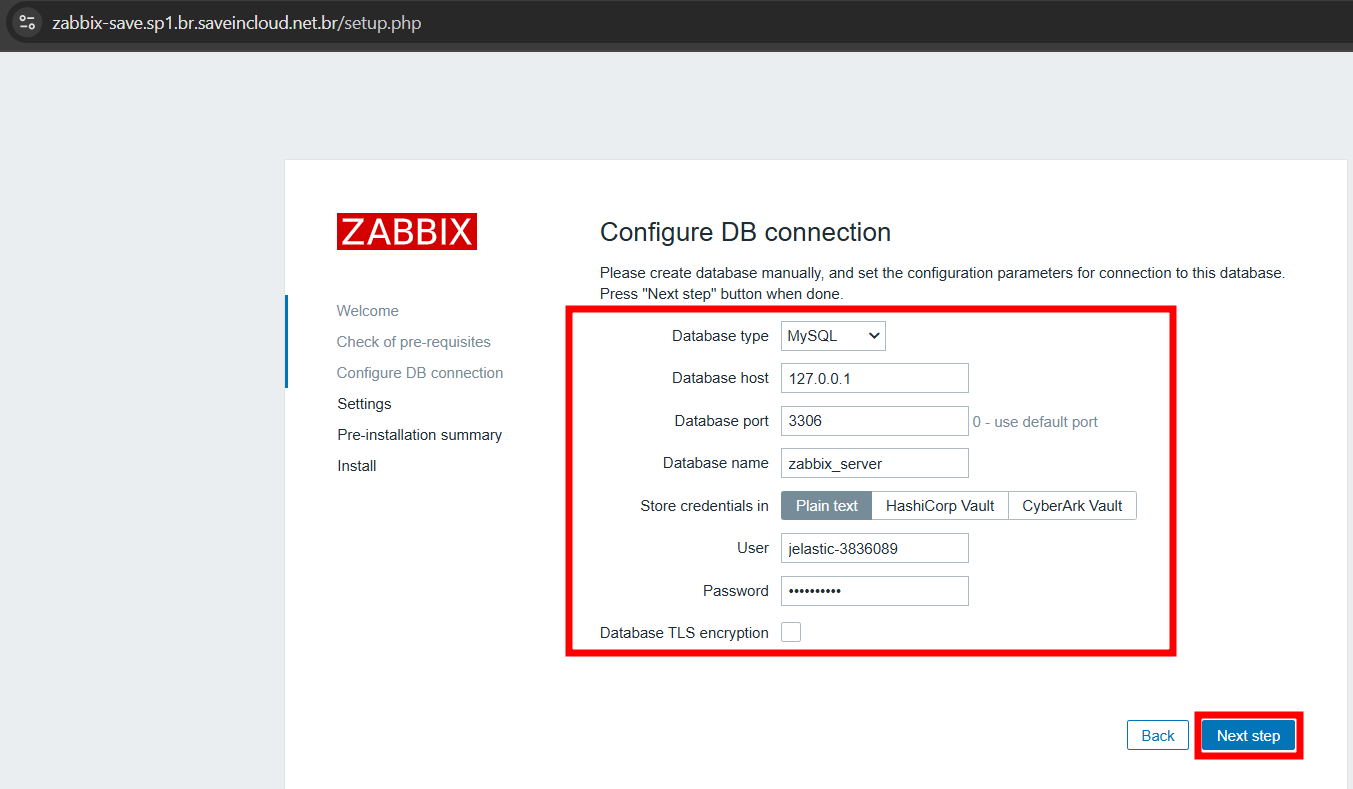Viewport: 1353px width, 789px height.
Task: Select the Welcome setup step
Action: [368, 311]
